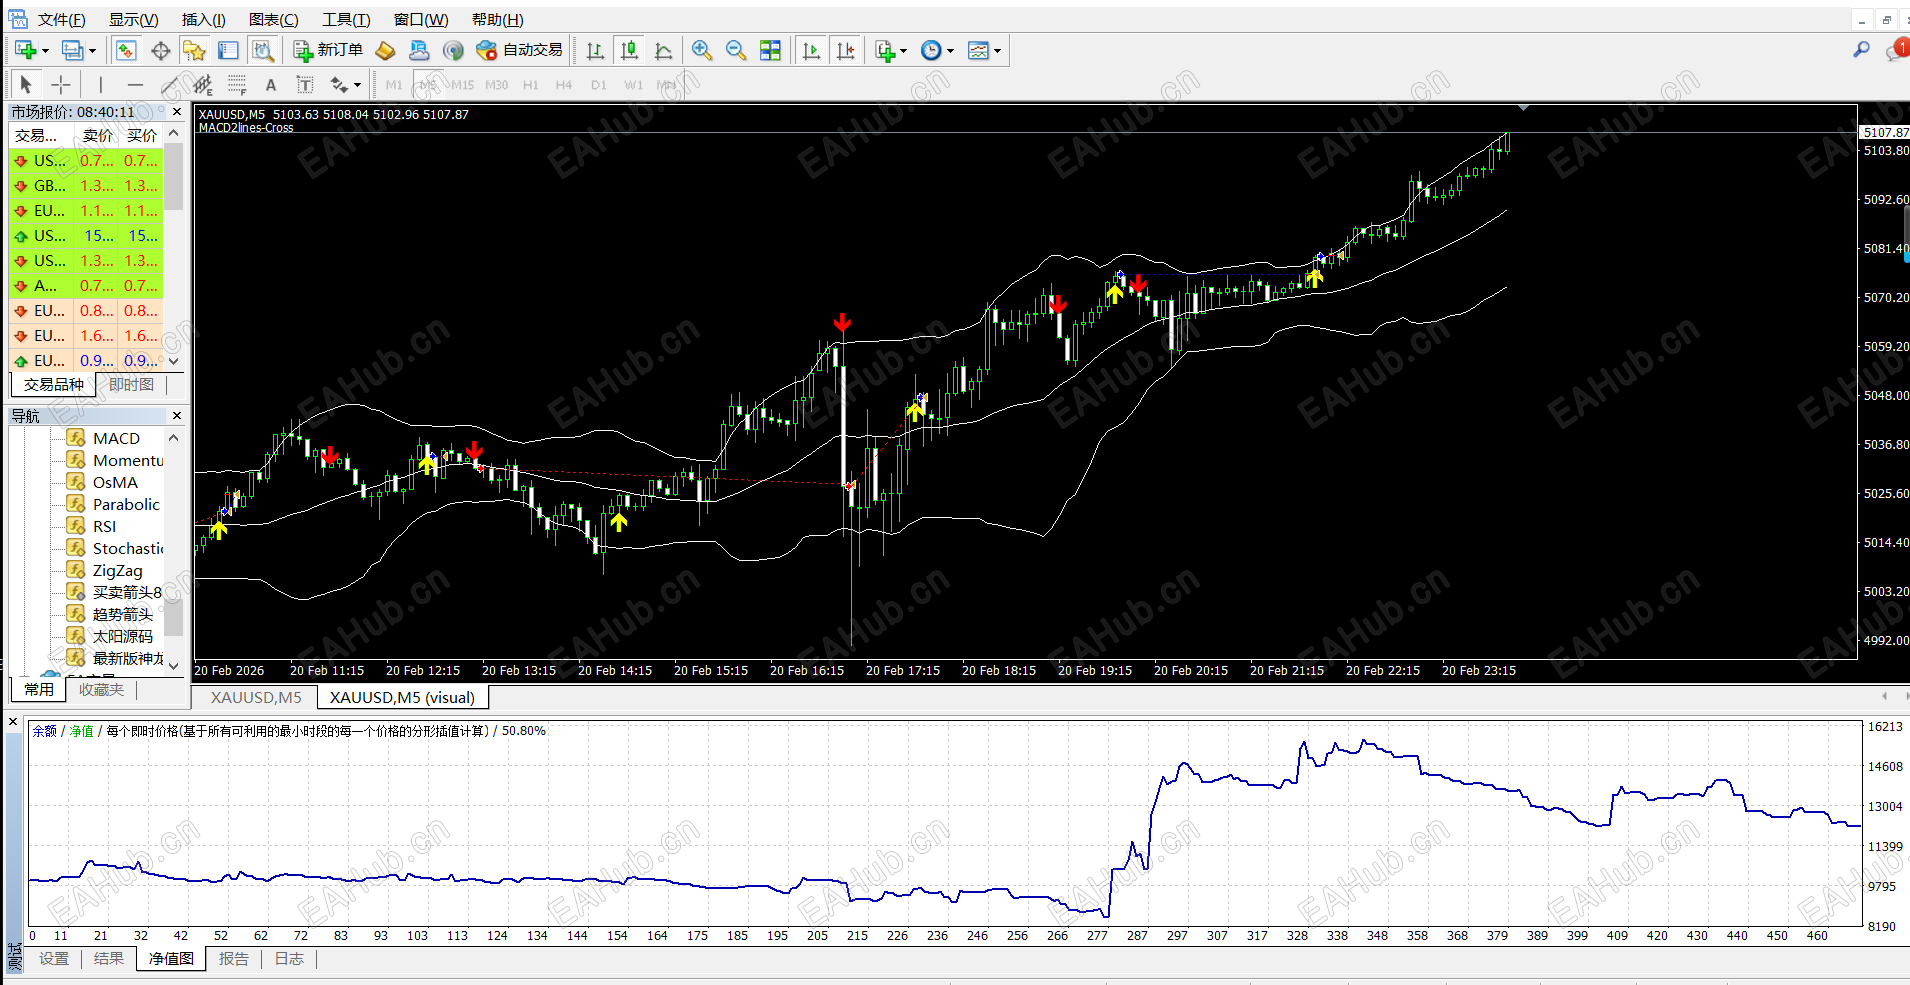The image size is (1910, 985).
Task: Click the 自动交易 auto trading button
Action: click(x=519, y=50)
